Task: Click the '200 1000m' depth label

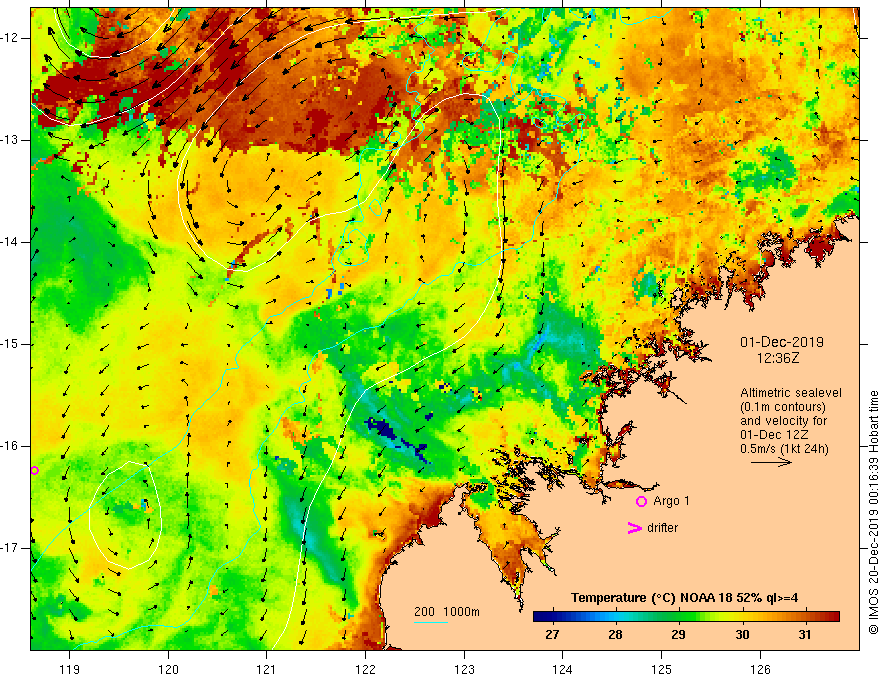Action: 447,612
